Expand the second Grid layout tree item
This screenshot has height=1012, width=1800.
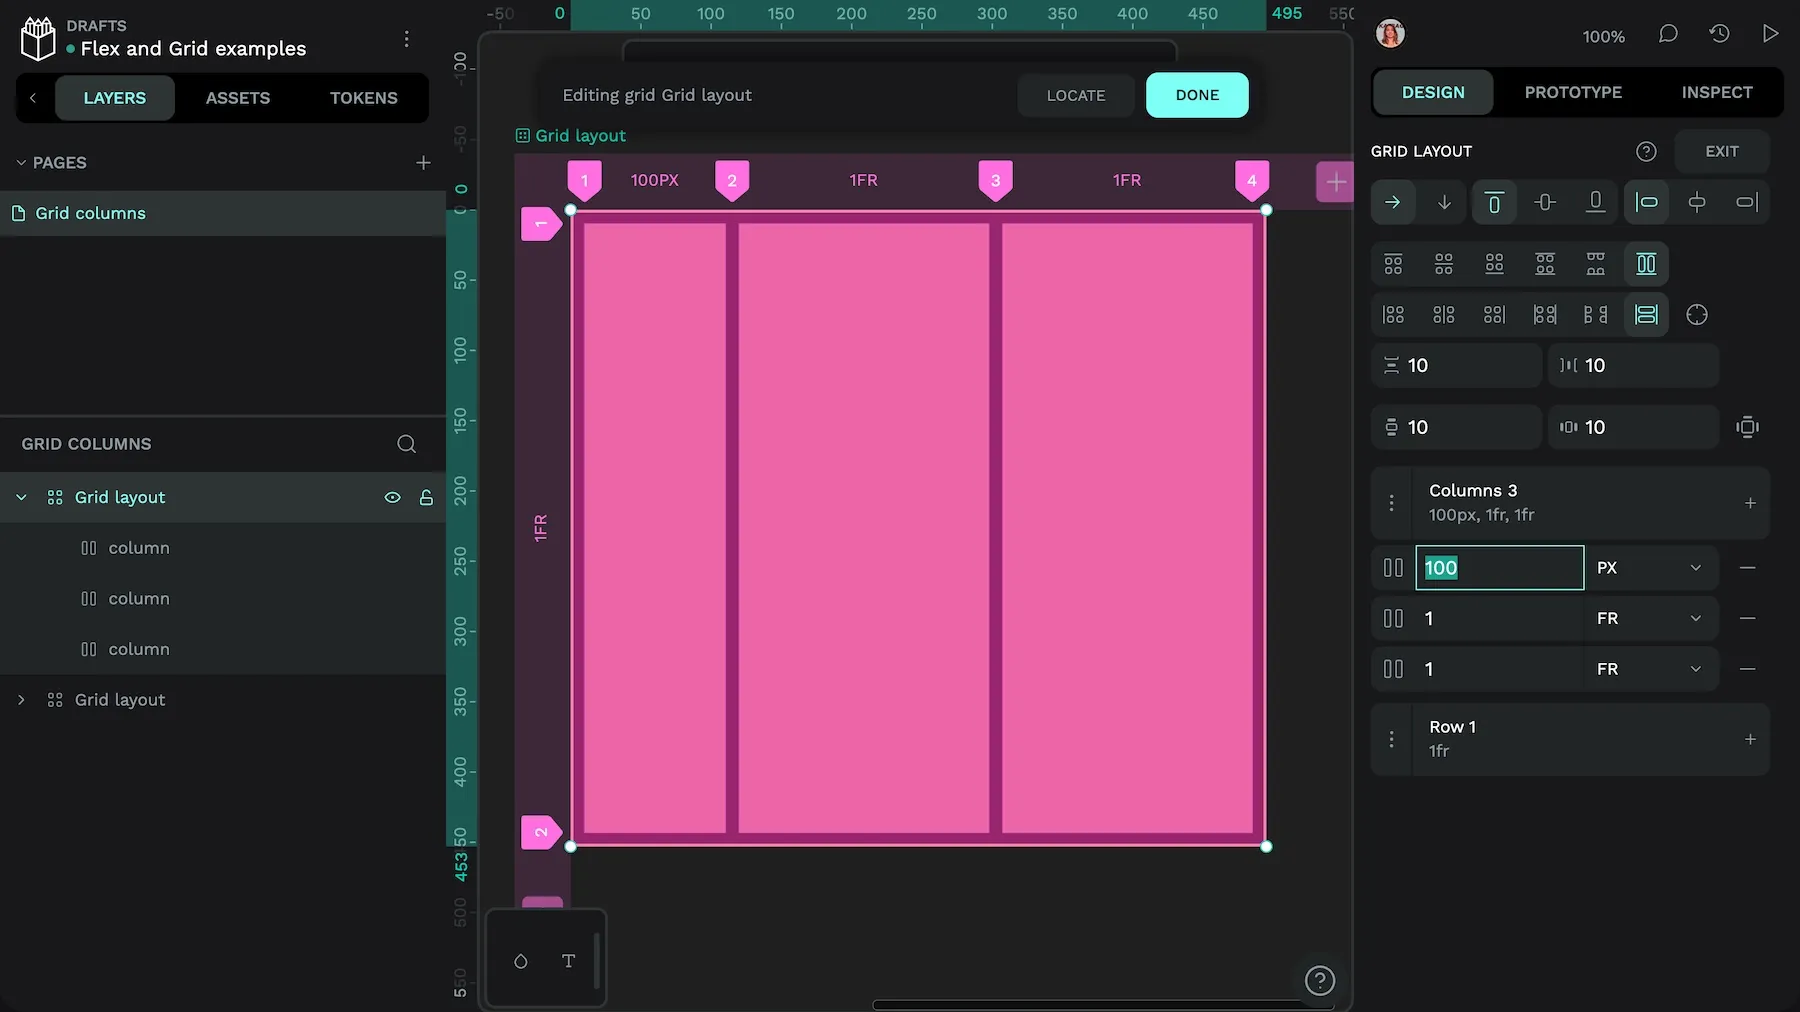(20, 699)
